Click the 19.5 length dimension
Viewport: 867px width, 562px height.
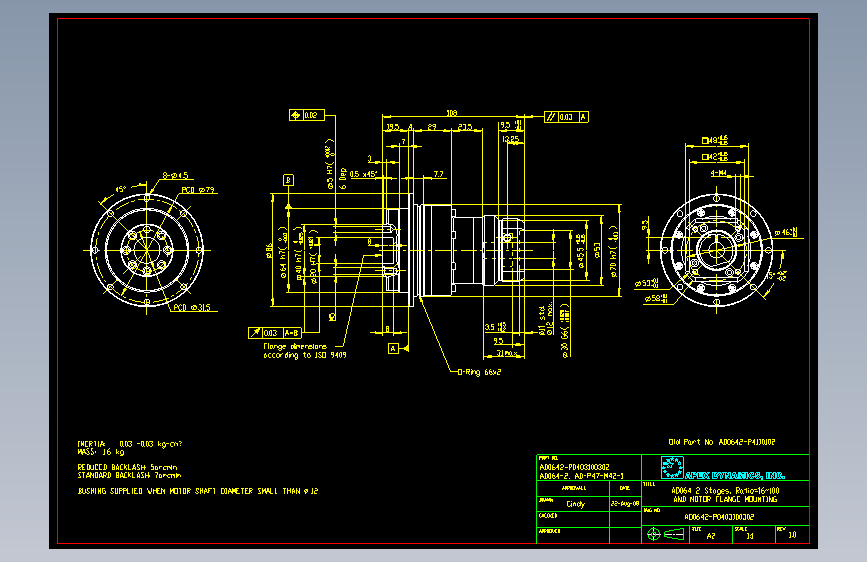(x=393, y=127)
